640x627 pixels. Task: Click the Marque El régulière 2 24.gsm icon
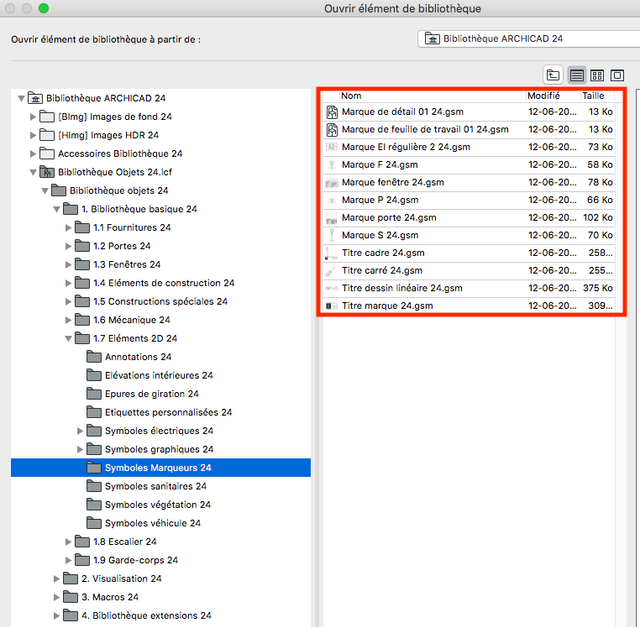[x=332, y=147]
